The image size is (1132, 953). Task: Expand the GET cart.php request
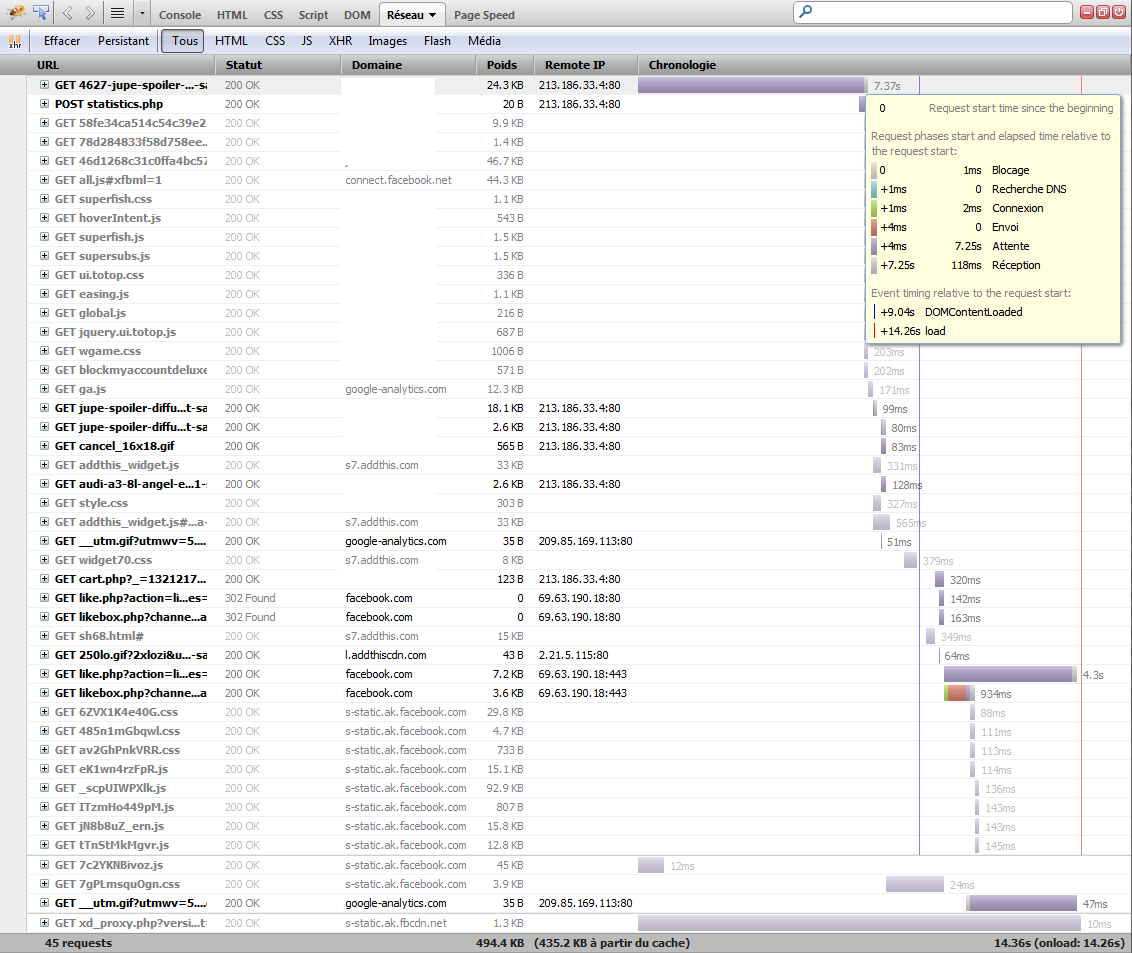point(45,579)
